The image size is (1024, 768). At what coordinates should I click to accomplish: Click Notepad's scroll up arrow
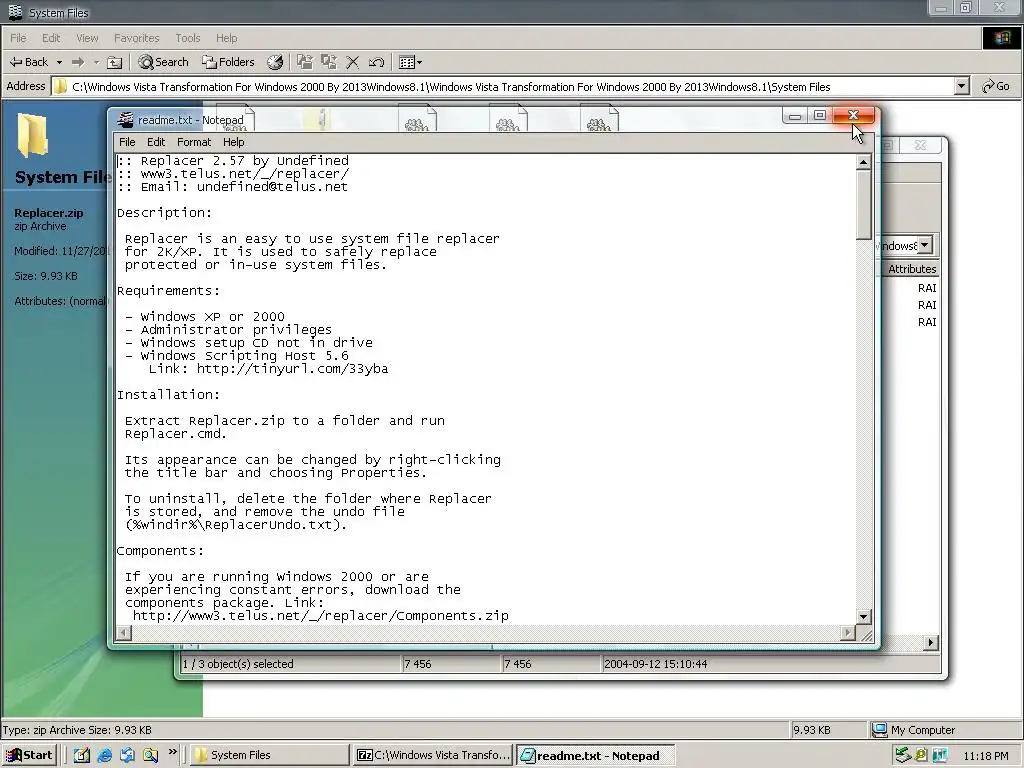pyautogui.click(x=863, y=161)
